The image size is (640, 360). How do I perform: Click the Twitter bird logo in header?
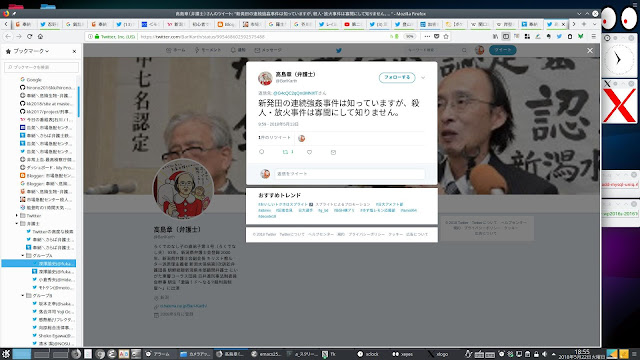tap(338, 51)
